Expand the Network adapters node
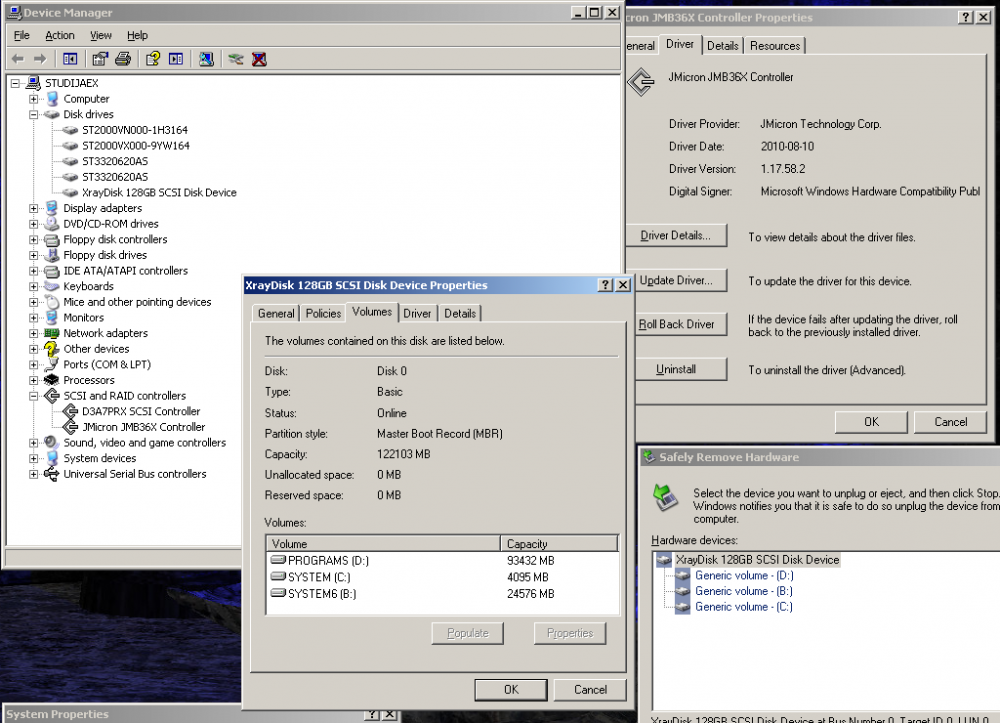This screenshot has width=1000, height=723. 34,333
